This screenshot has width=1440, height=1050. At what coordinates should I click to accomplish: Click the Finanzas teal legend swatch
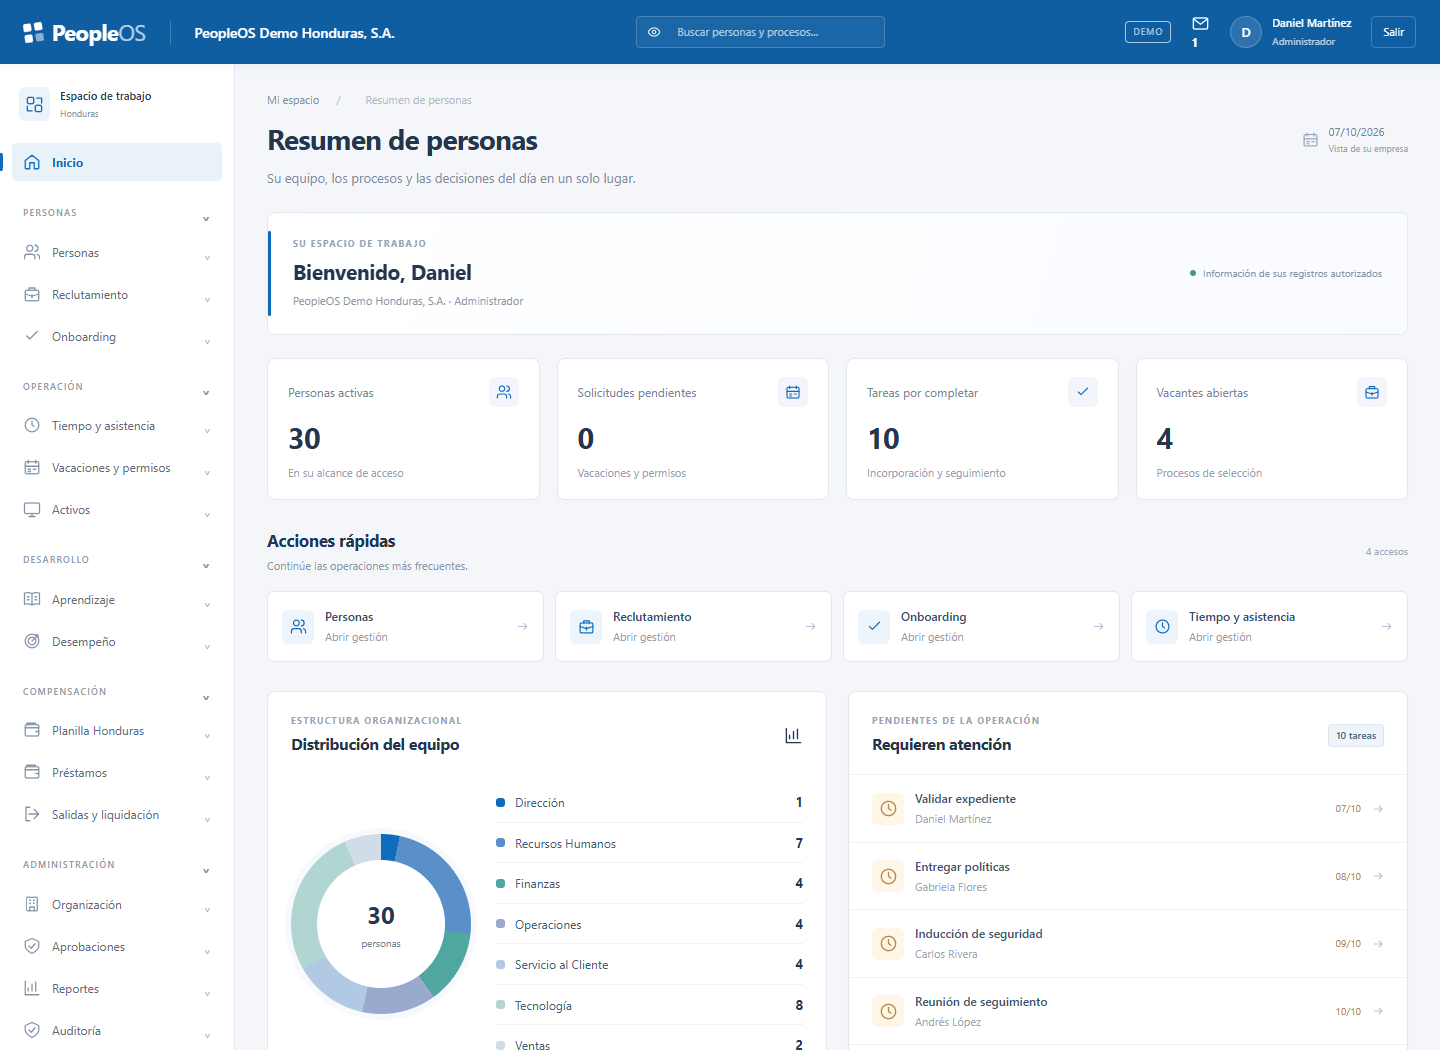tap(500, 883)
